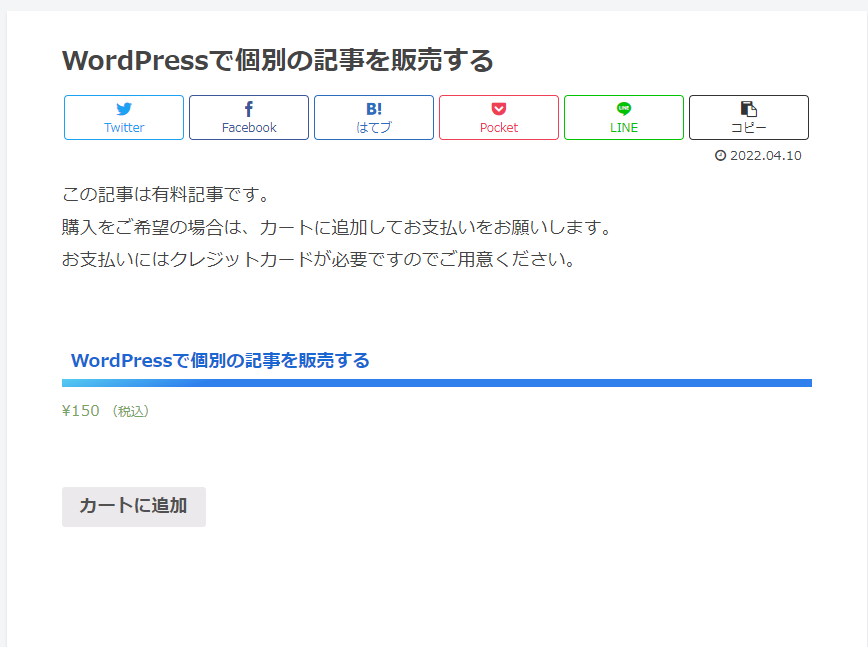Save the article to Pocket
The height and width of the screenshot is (647, 868).
(x=499, y=117)
